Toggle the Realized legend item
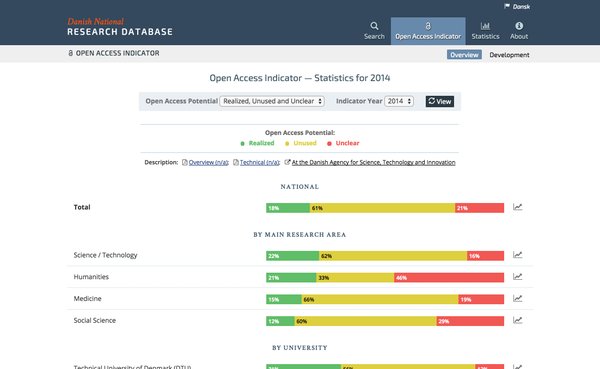This screenshot has height=369, width=600. [x=257, y=143]
